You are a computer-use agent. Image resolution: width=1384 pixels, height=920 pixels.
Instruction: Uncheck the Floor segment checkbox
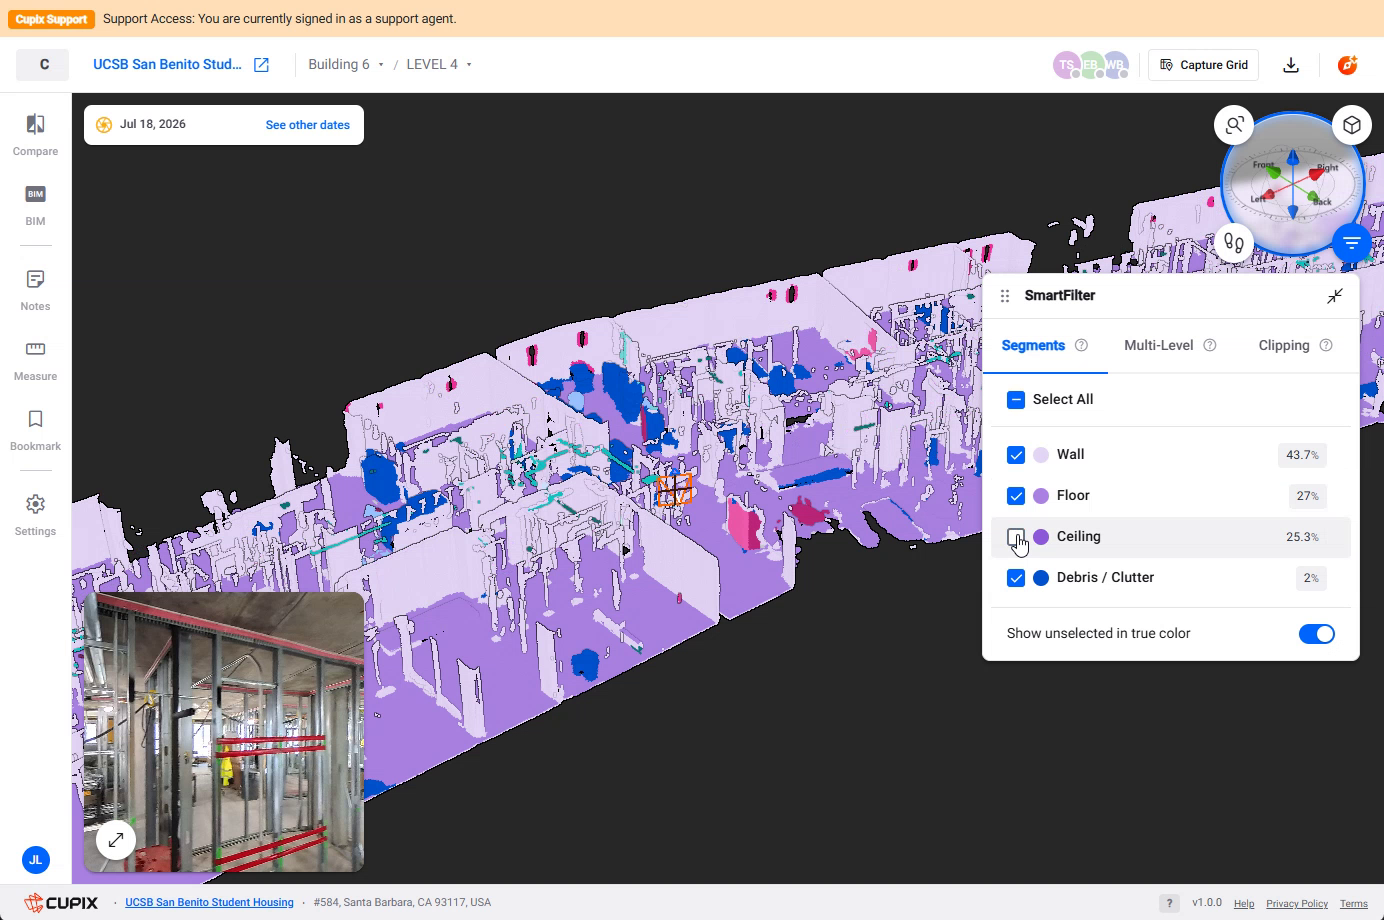[x=1016, y=496]
